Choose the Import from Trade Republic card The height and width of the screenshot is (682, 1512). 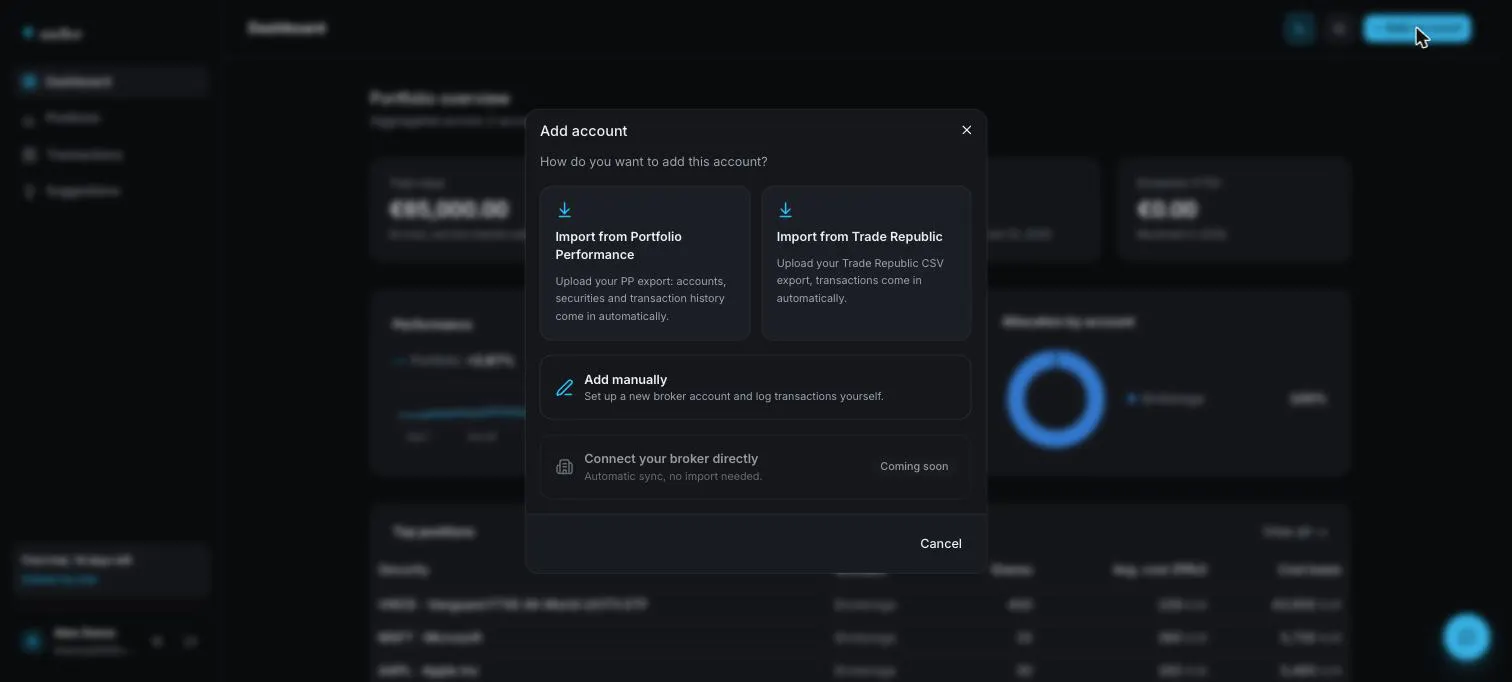(866, 263)
